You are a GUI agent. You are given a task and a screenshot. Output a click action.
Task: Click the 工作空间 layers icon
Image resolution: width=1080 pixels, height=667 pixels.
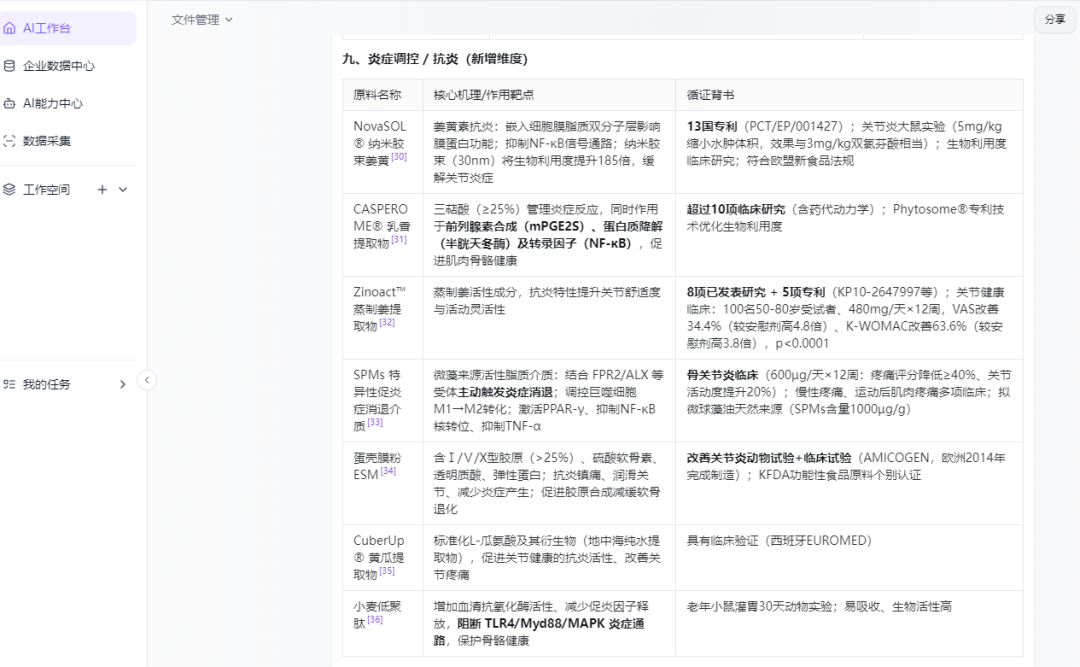coord(10,189)
